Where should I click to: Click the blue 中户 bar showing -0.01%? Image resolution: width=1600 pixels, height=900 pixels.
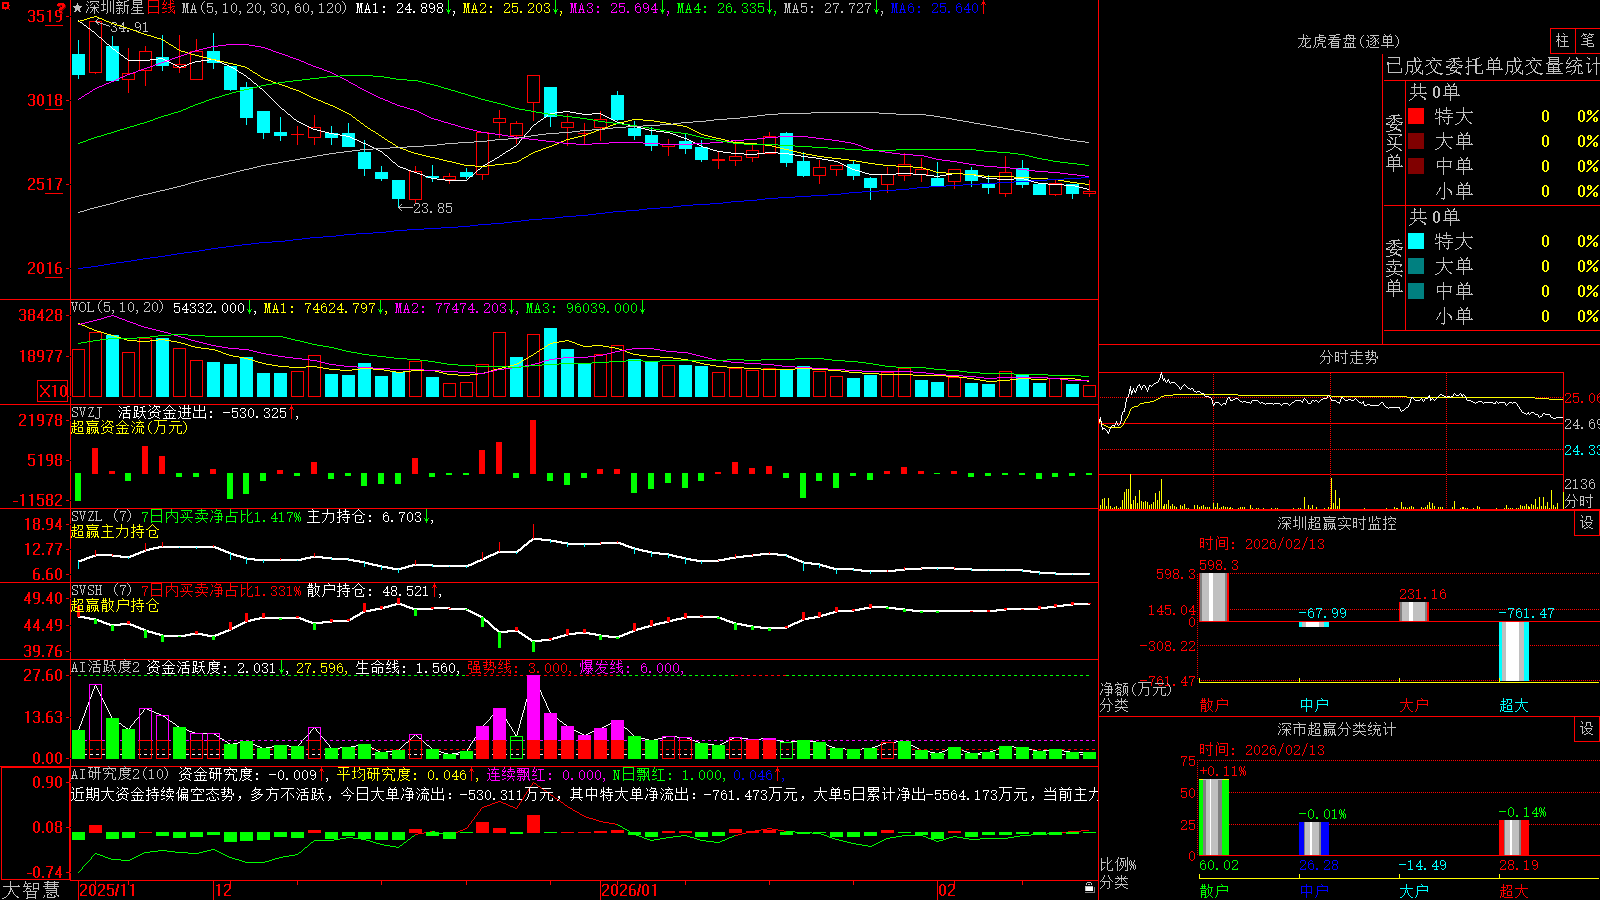(x=1313, y=839)
